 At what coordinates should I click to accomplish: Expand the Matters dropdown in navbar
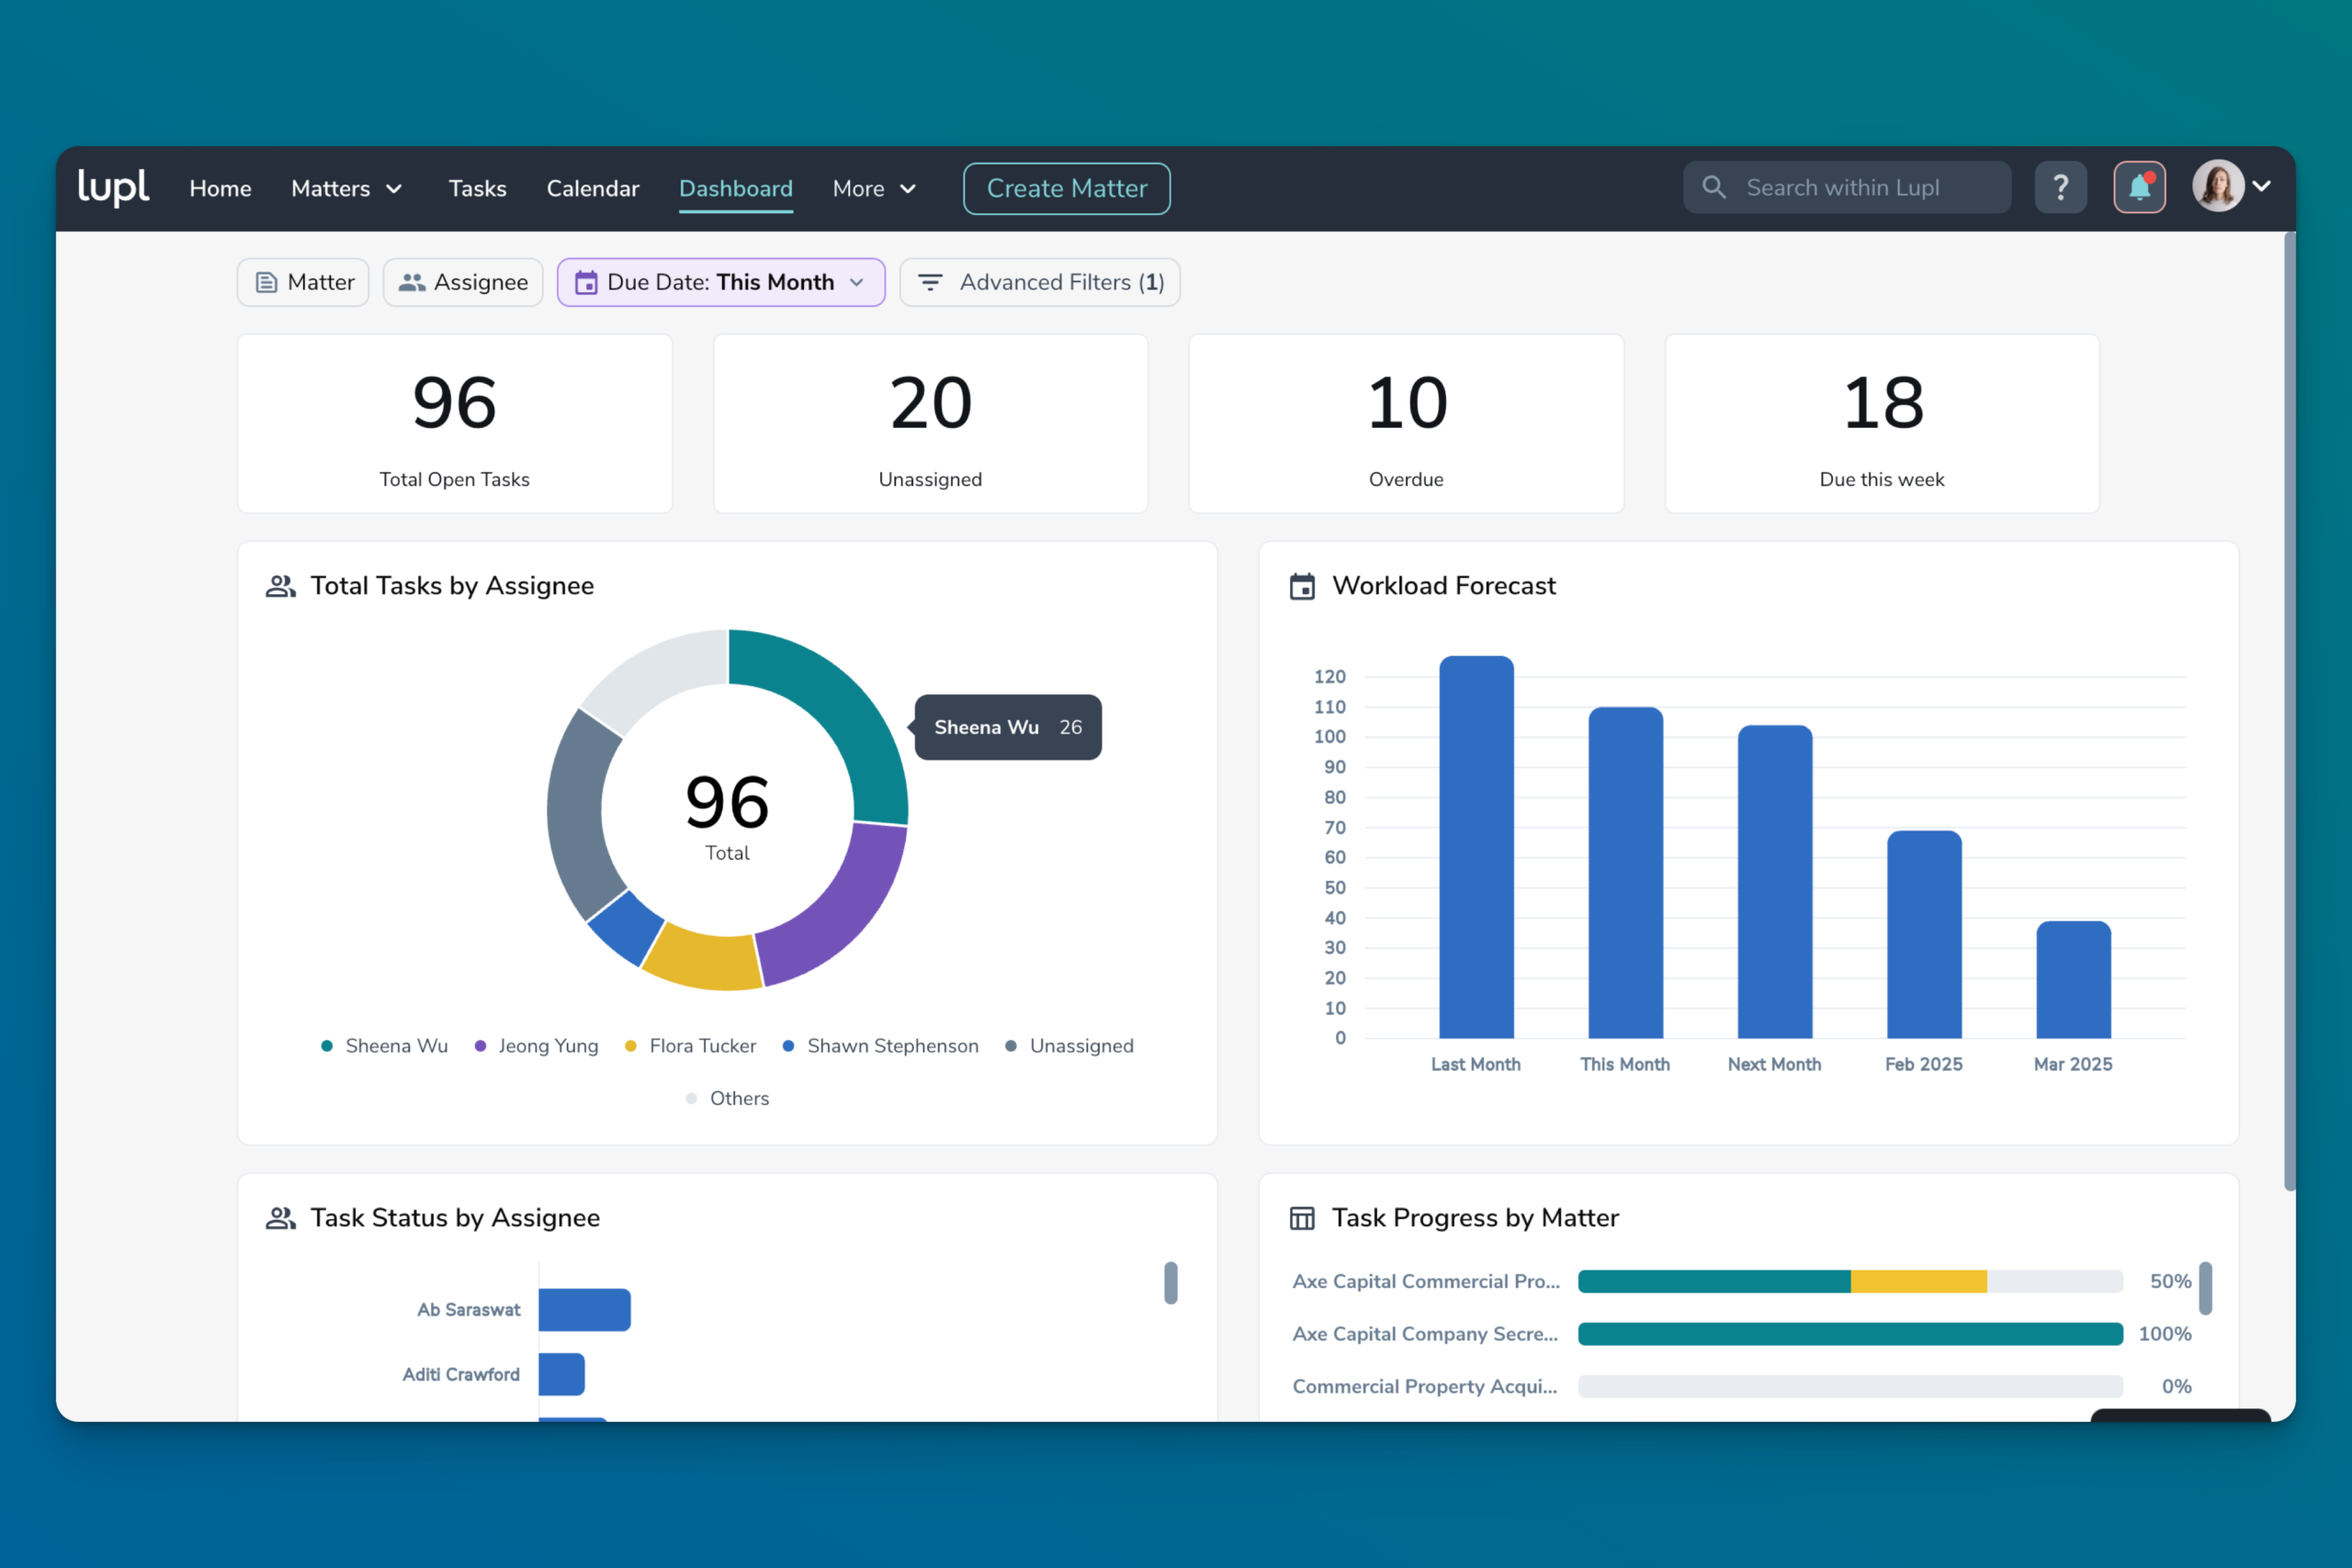click(347, 188)
